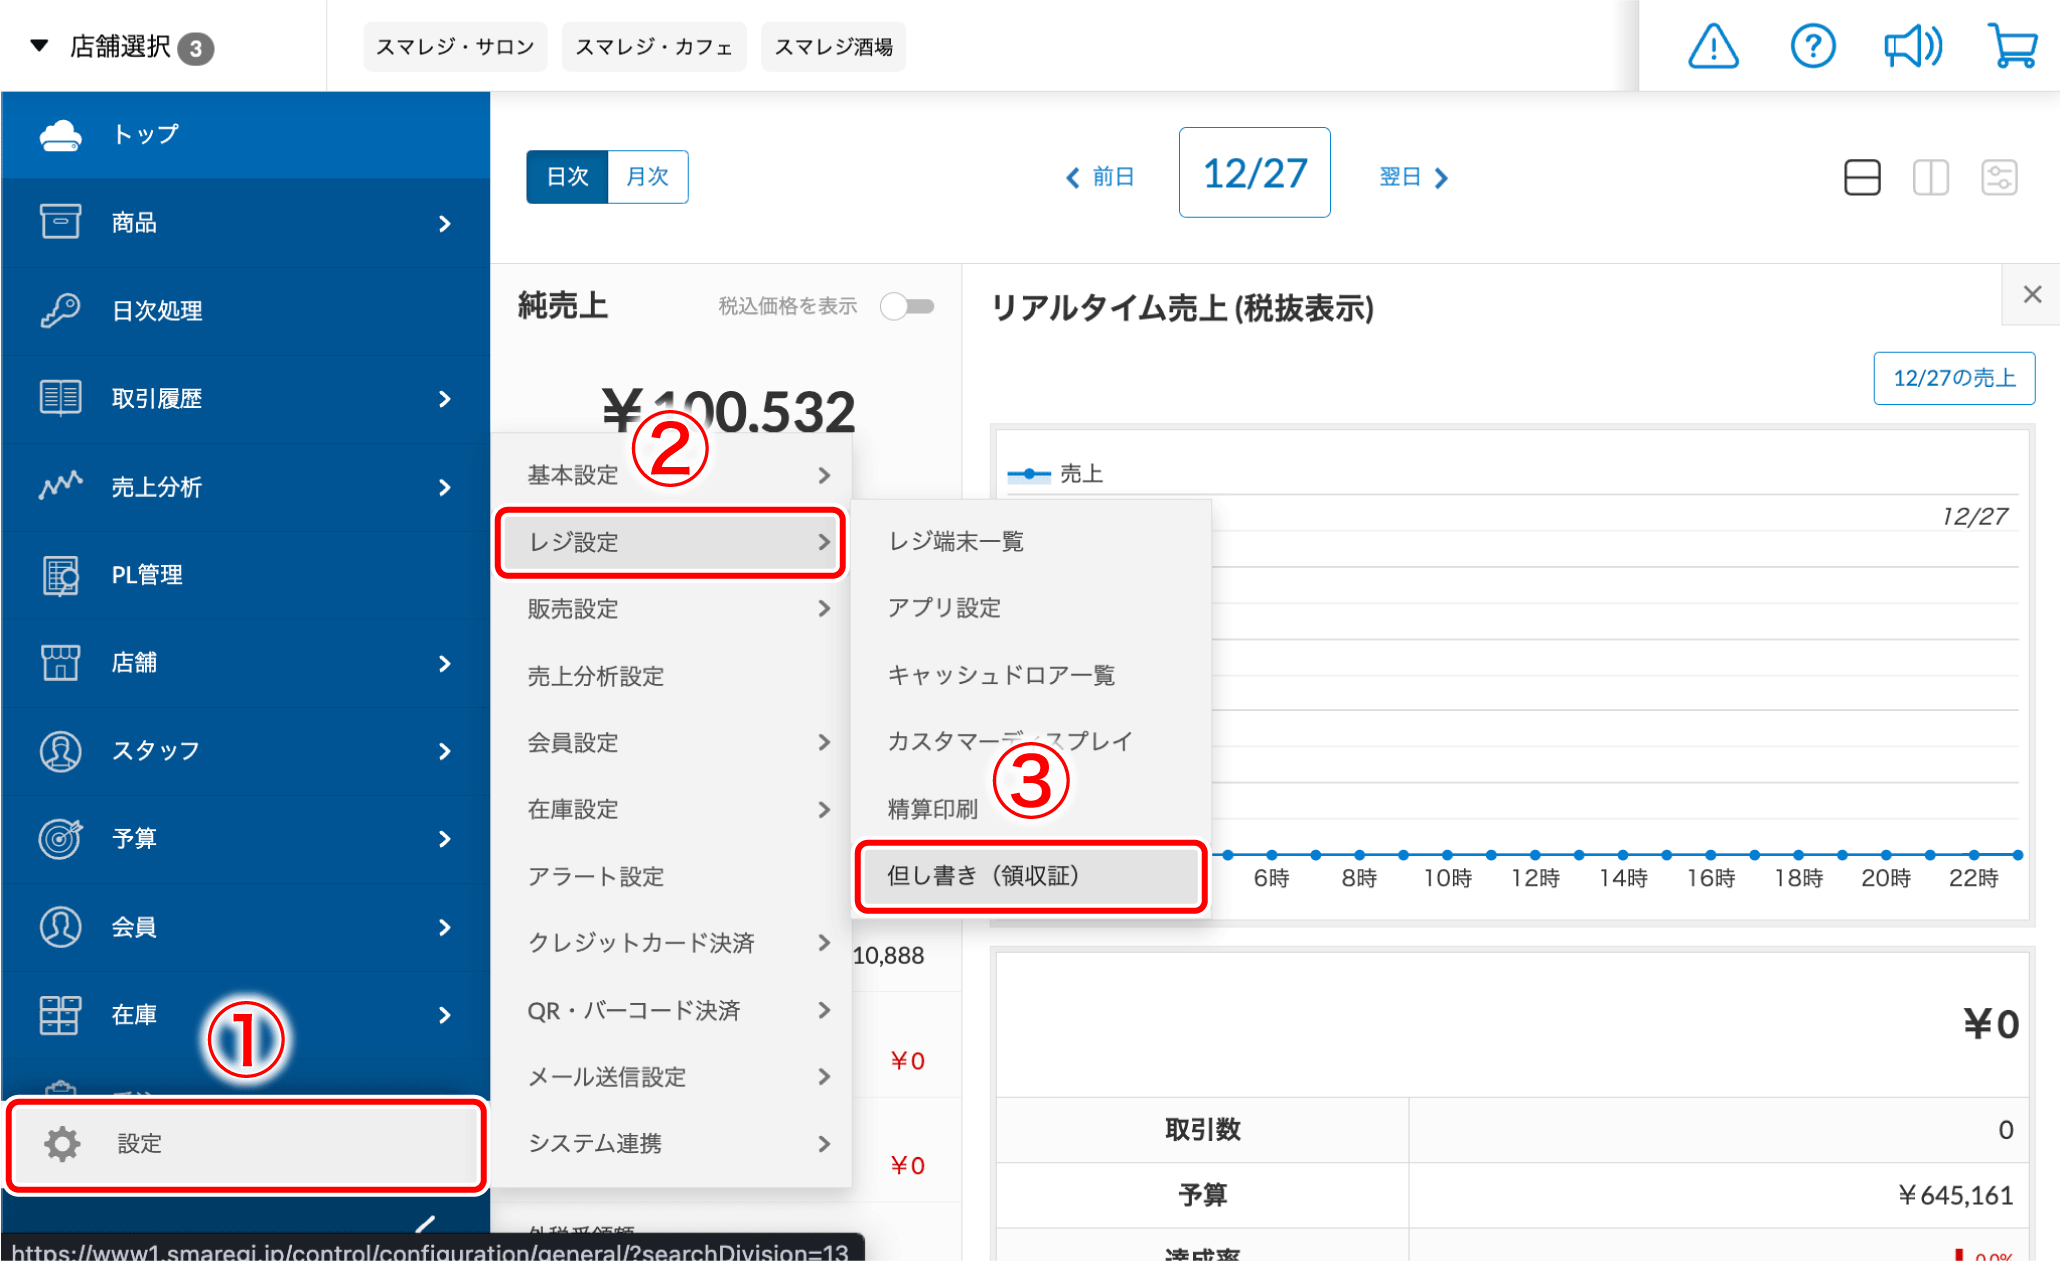This screenshot has width=2060, height=1261.
Task: Open QR・バーコード決済 submenu
Action: pos(671,1010)
